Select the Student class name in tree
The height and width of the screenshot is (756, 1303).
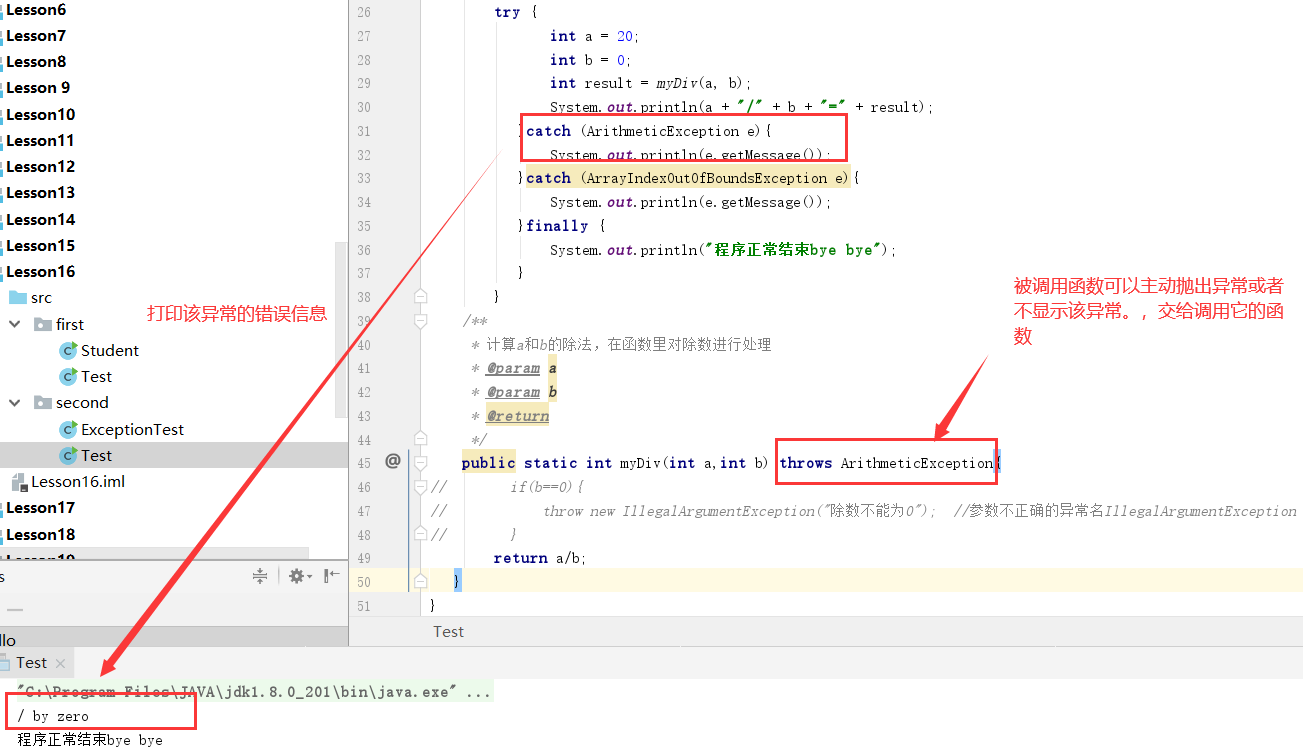[110, 350]
